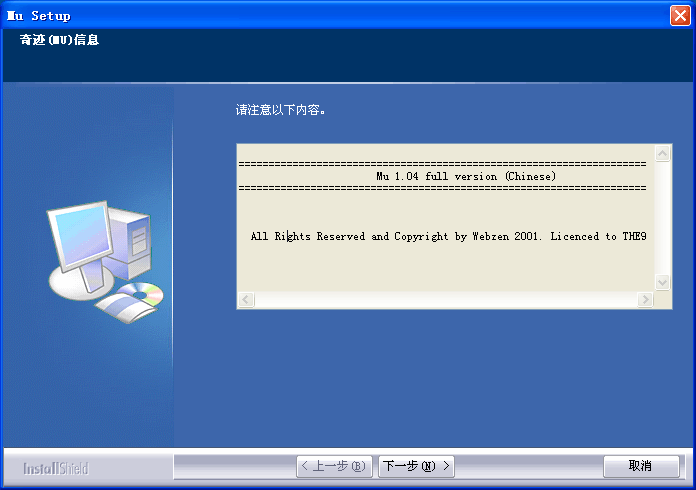
Task: Click the vertical scrollbar track
Action: tap(662, 218)
